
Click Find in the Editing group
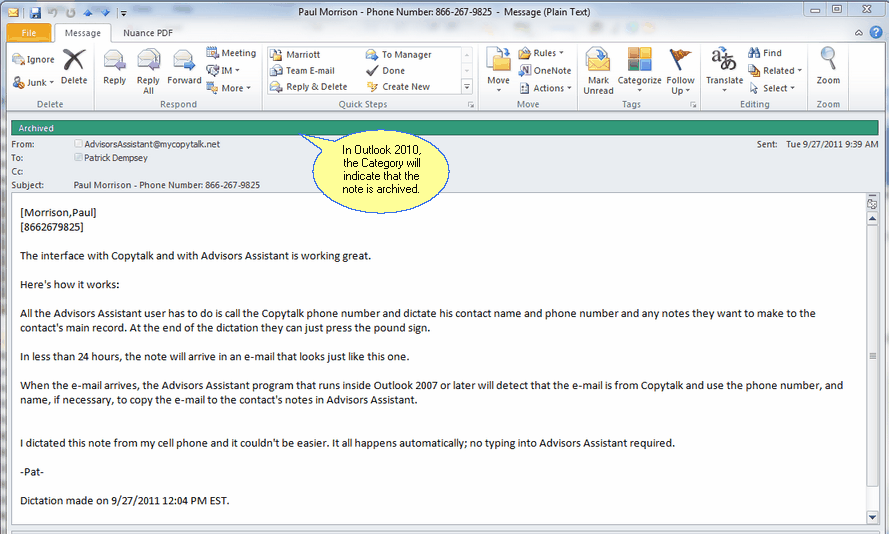(765, 53)
